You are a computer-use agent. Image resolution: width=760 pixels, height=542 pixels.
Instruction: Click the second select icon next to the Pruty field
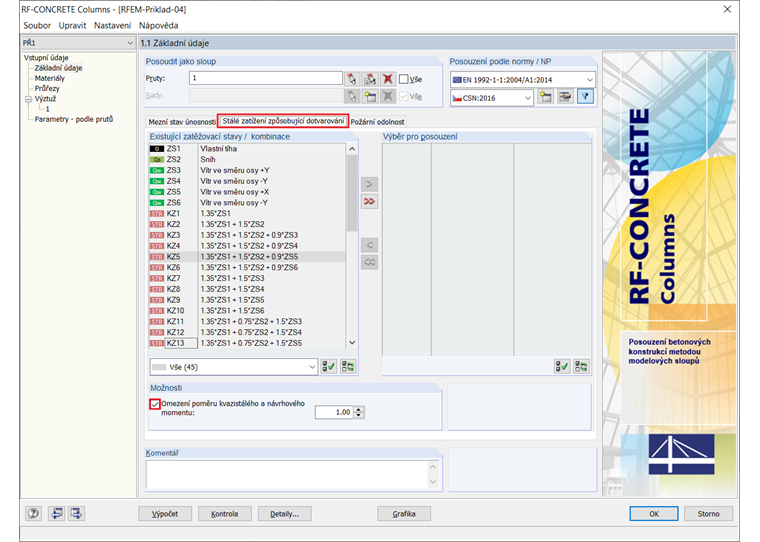[370, 79]
